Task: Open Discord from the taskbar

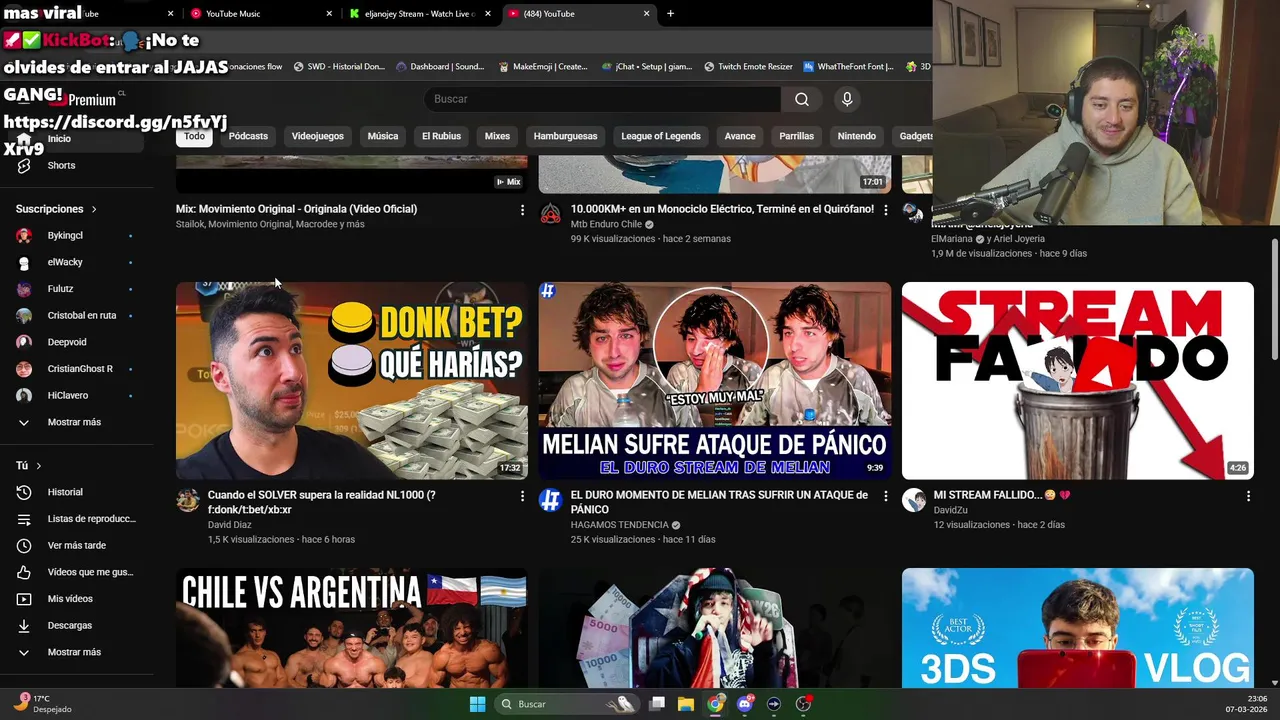Action: pos(744,704)
